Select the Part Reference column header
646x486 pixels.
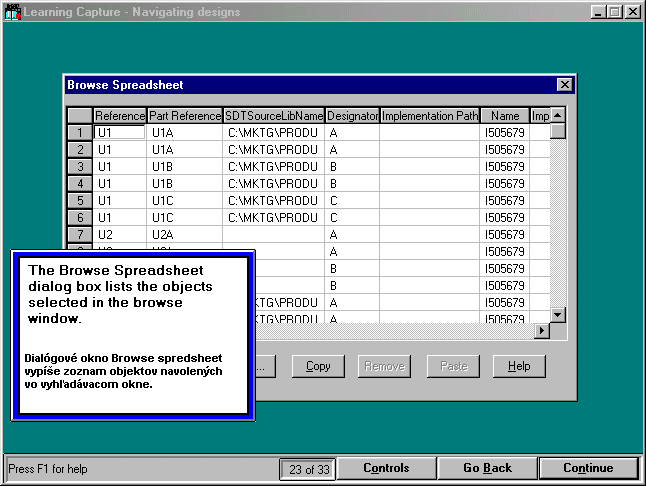[184, 116]
